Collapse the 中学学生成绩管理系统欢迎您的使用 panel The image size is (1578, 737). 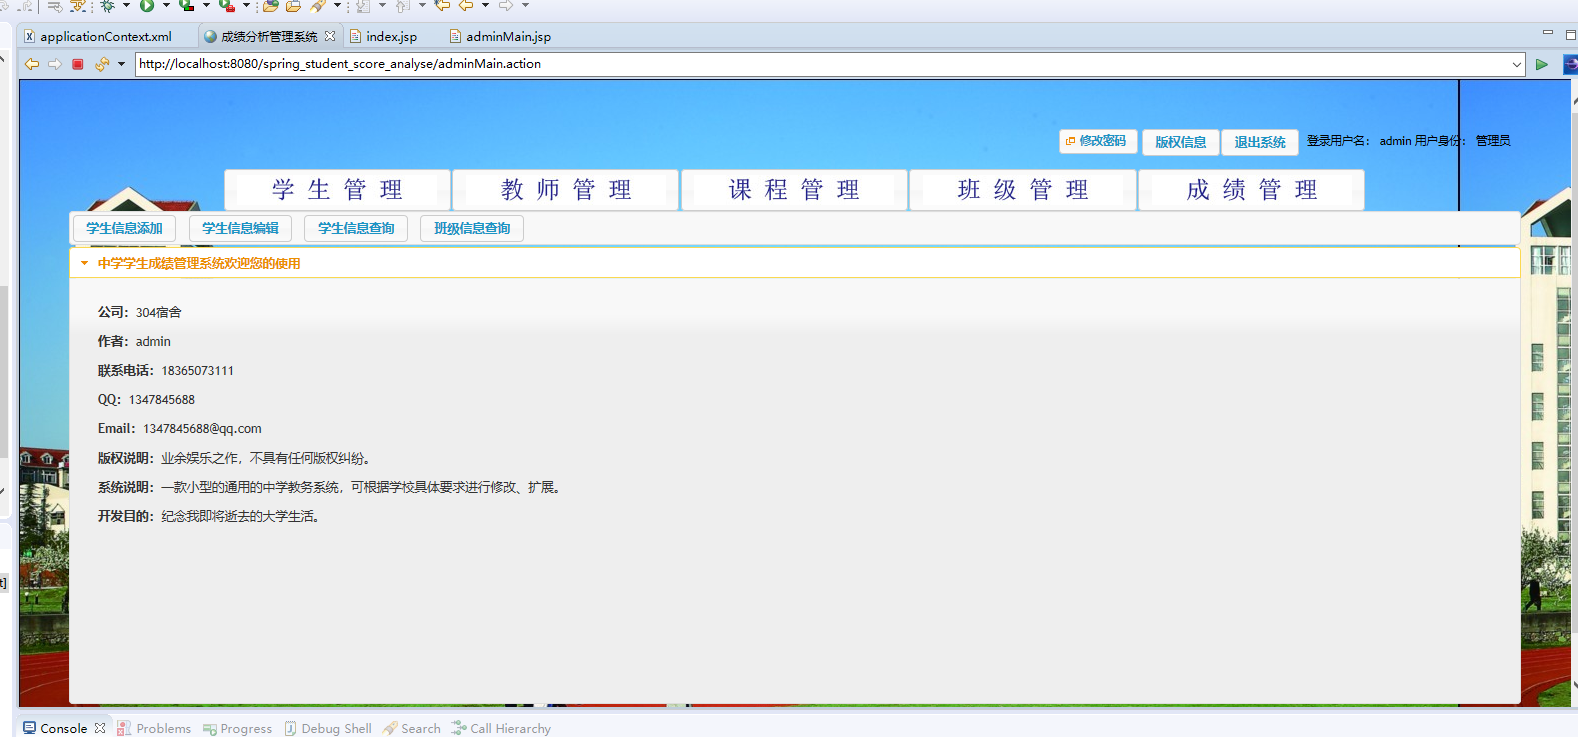(84, 263)
